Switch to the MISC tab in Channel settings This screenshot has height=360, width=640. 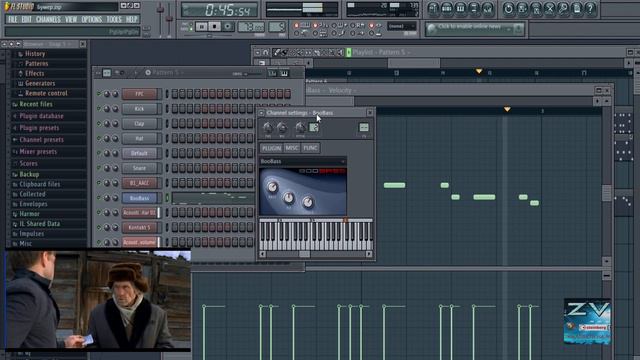[292, 148]
